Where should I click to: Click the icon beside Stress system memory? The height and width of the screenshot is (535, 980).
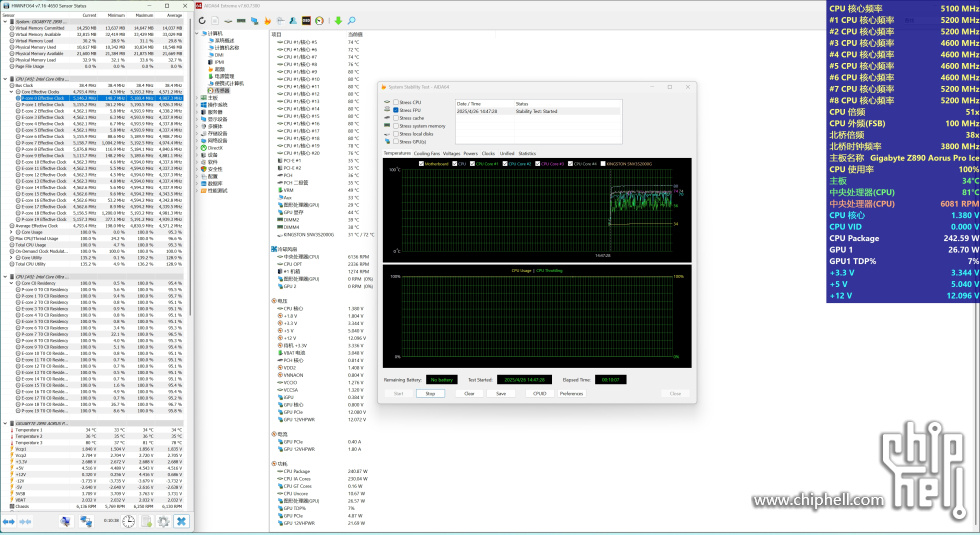(x=387, y=126)
